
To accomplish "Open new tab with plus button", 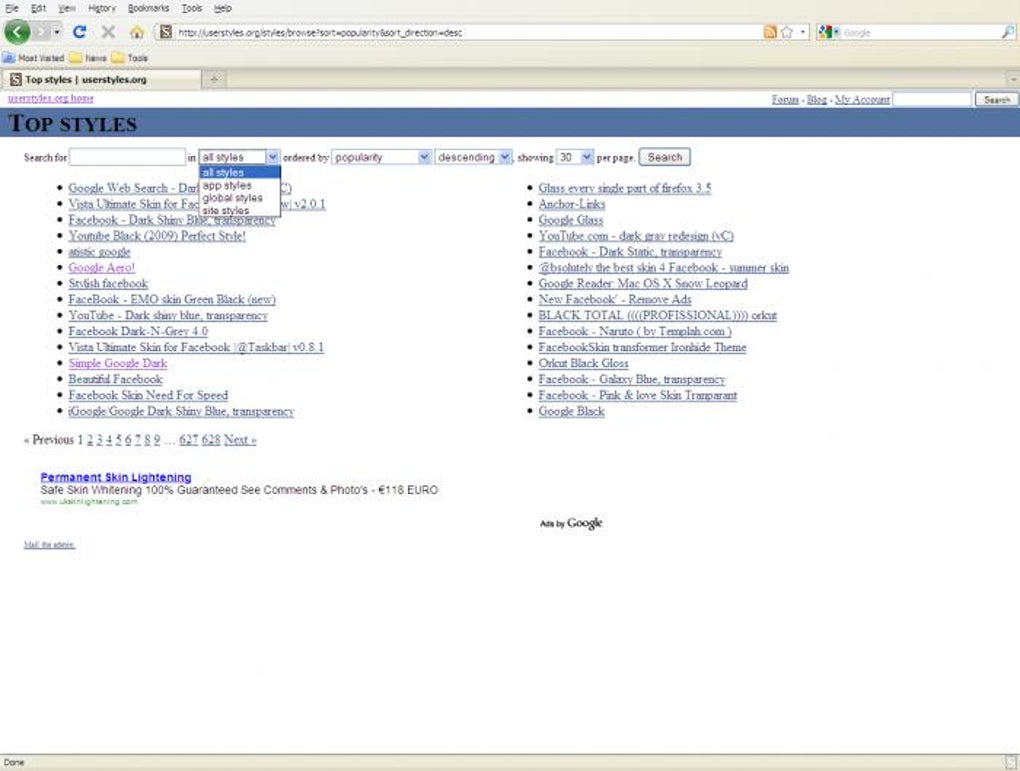I will pos(214,79).
